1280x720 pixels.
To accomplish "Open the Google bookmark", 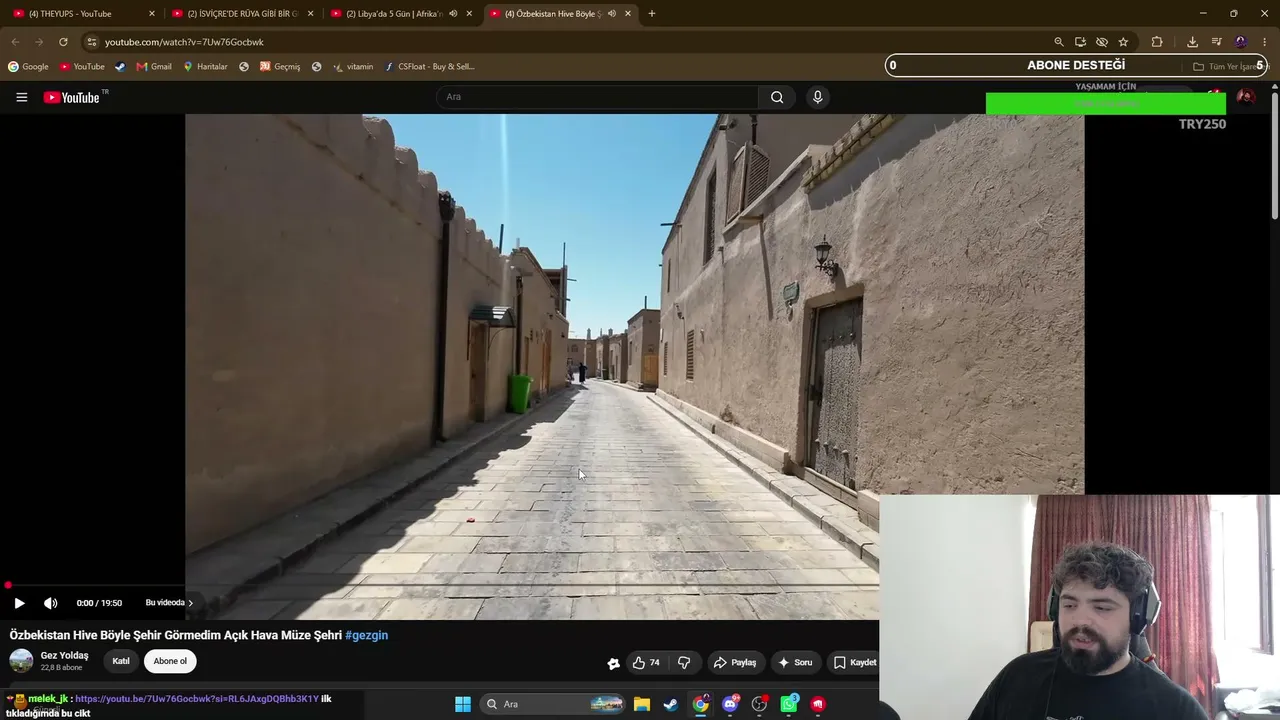I will (28, 67).
